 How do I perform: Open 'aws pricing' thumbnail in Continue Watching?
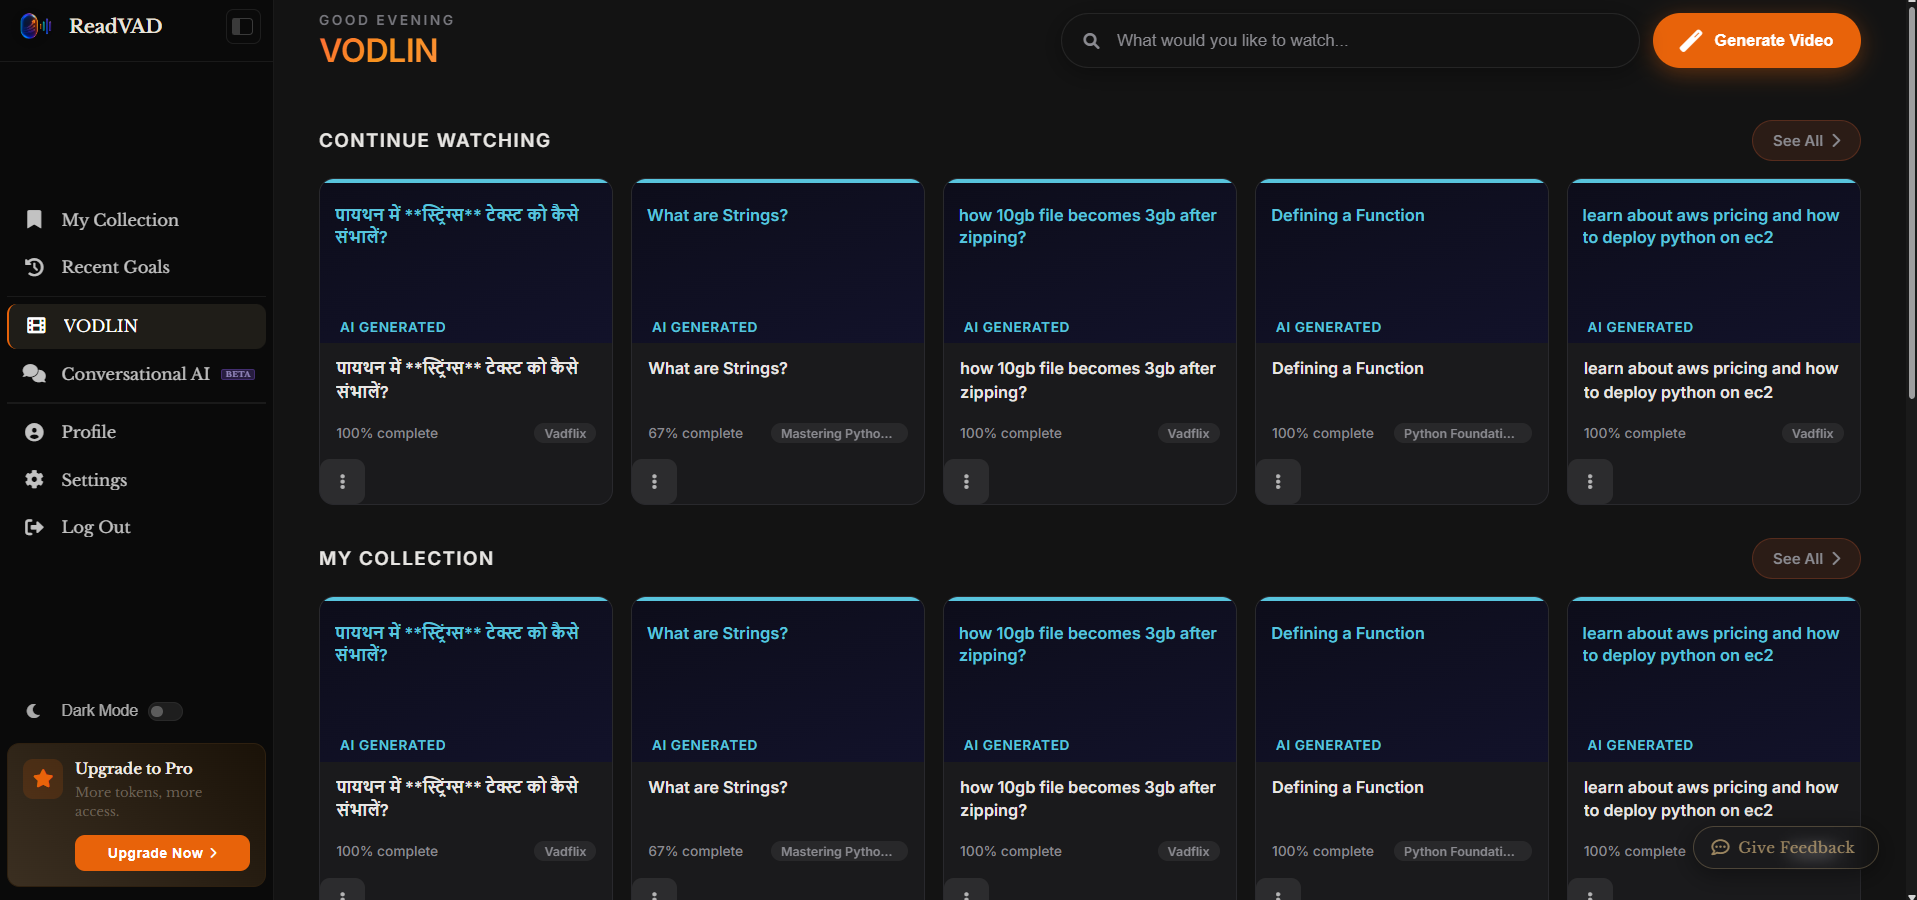click(x=1714, y=262)
